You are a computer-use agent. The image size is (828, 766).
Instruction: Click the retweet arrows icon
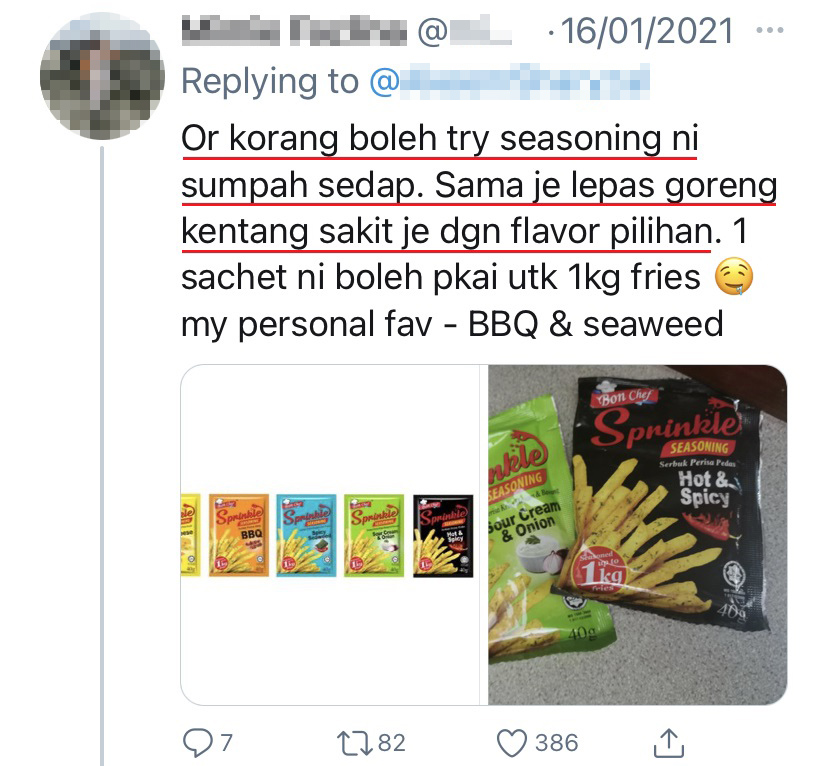[x=354, y=743]
